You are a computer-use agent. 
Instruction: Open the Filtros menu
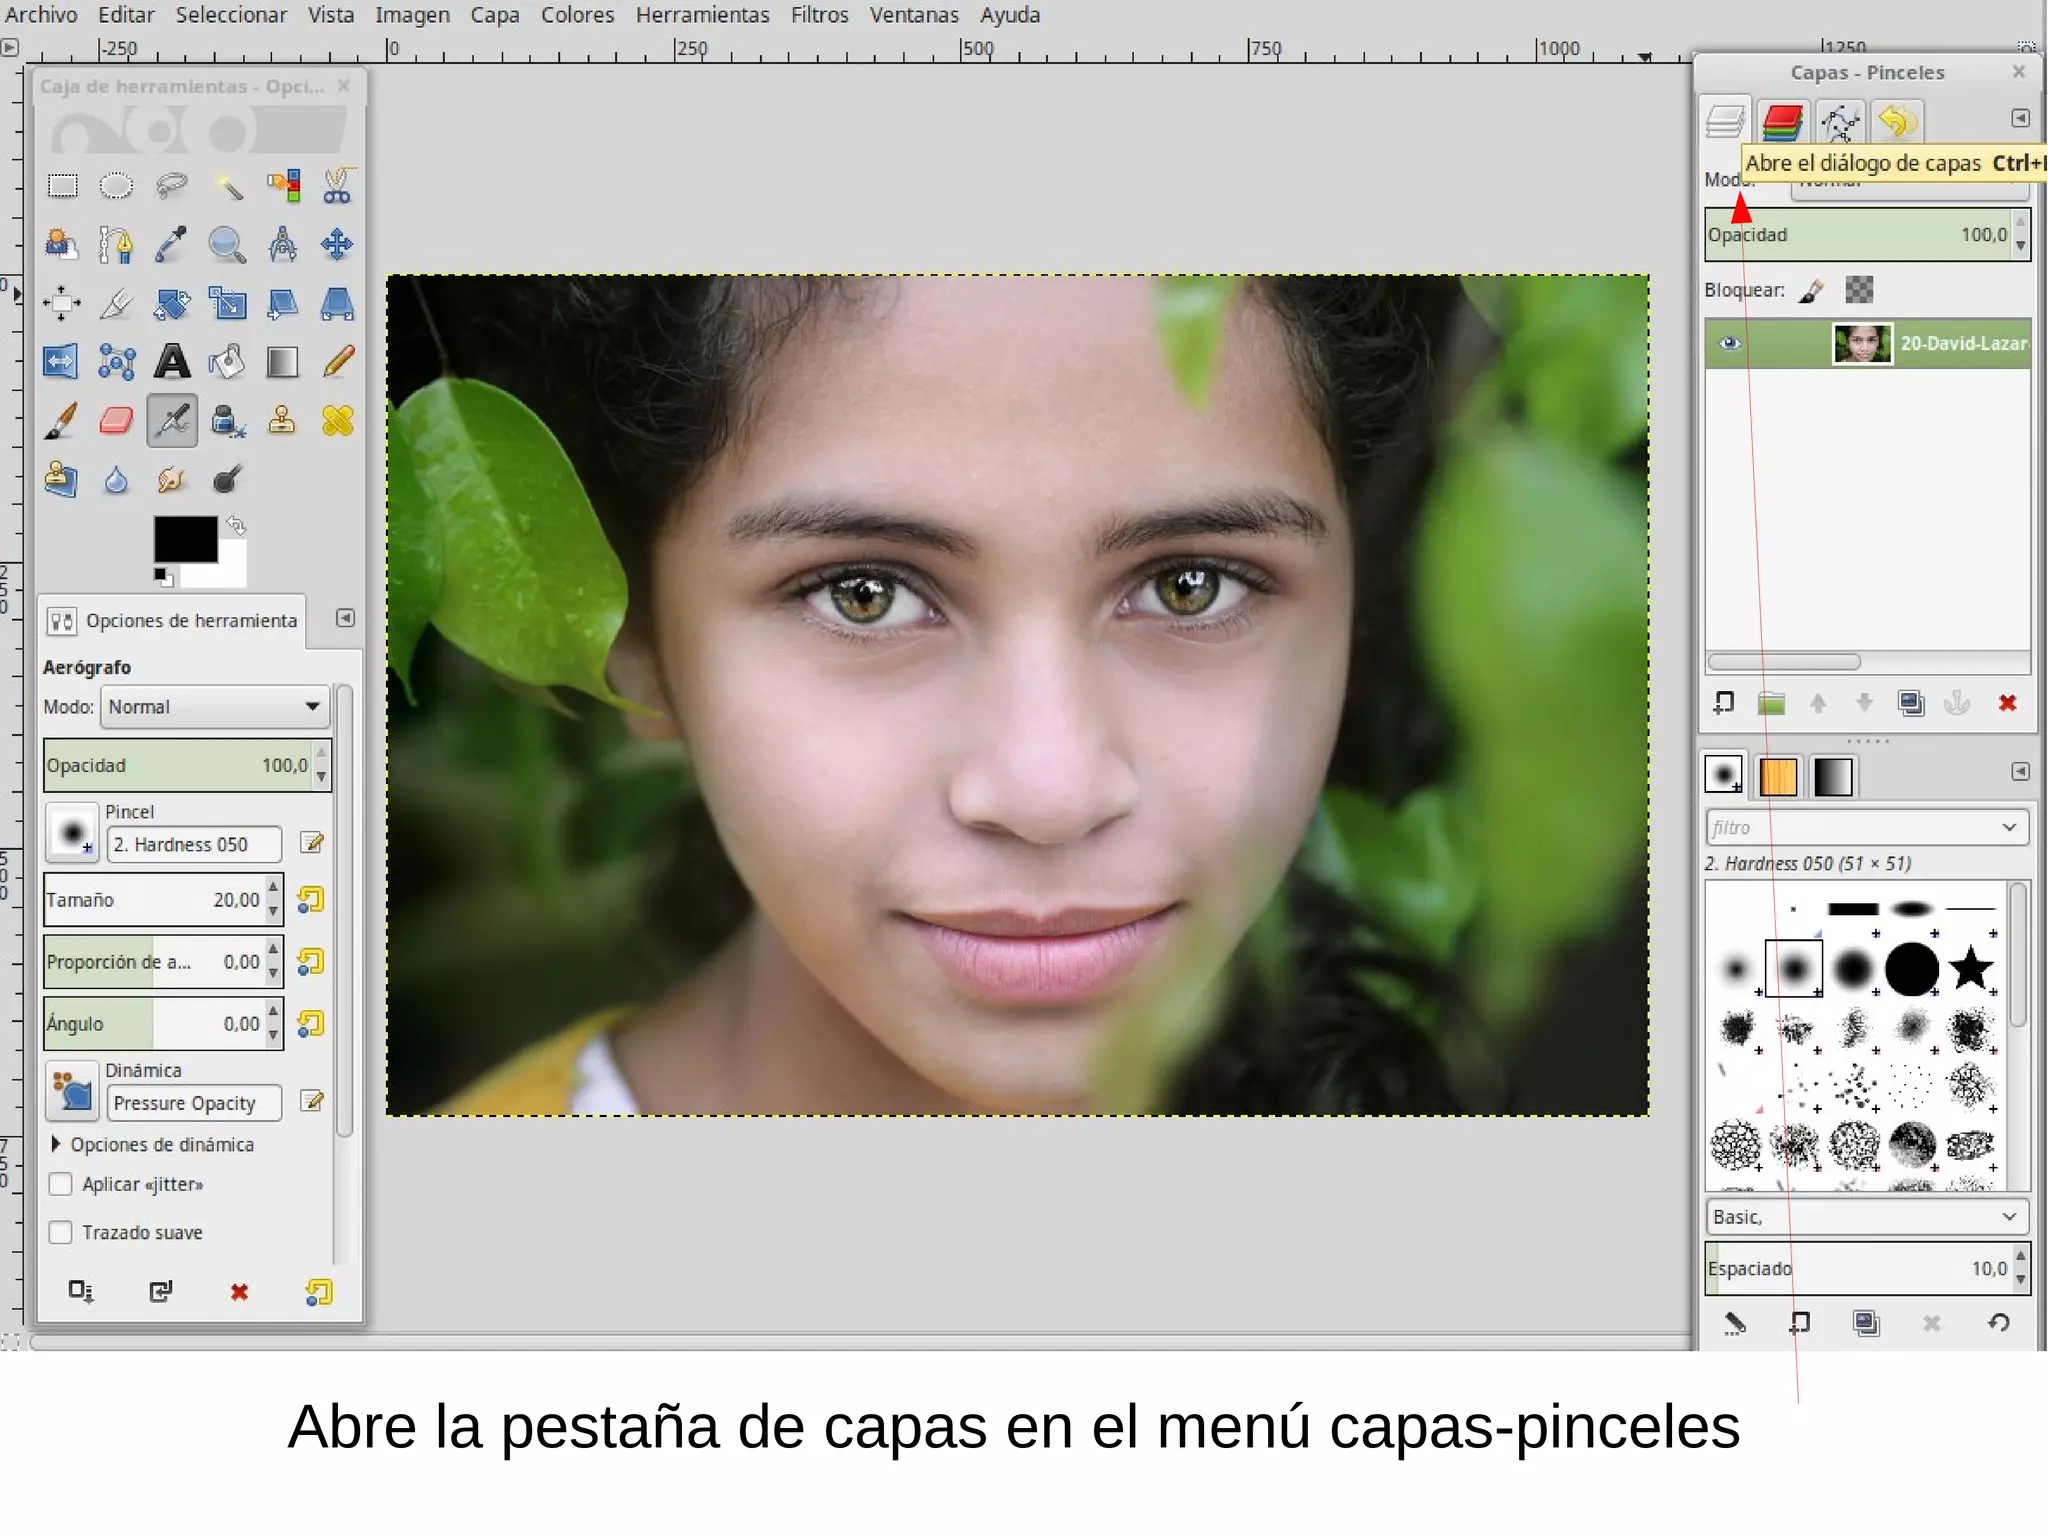pos(819,15)
